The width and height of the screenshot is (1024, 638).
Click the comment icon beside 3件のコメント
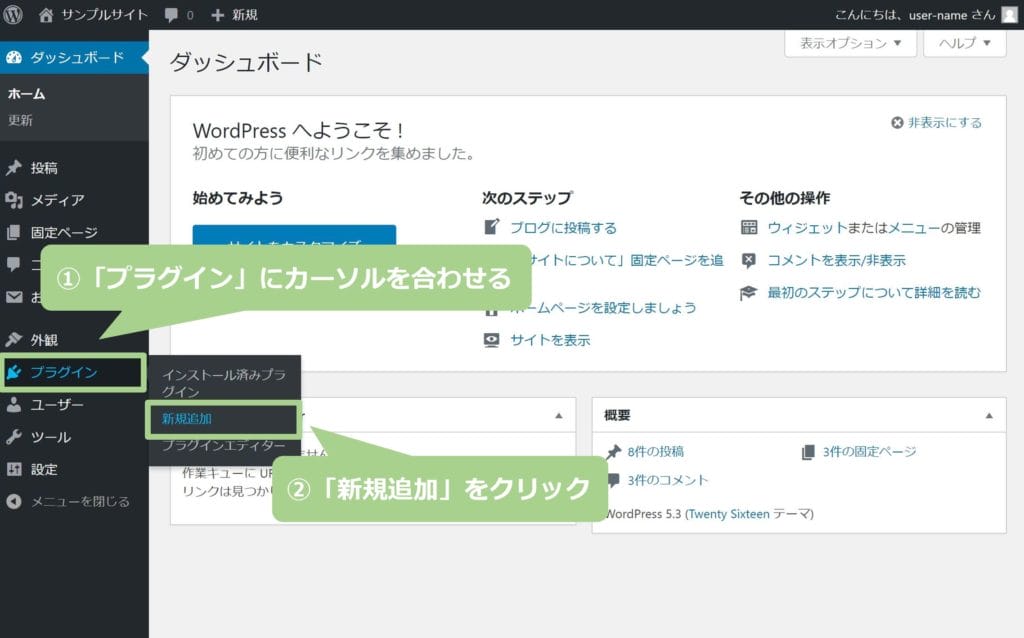click(613, 480)
